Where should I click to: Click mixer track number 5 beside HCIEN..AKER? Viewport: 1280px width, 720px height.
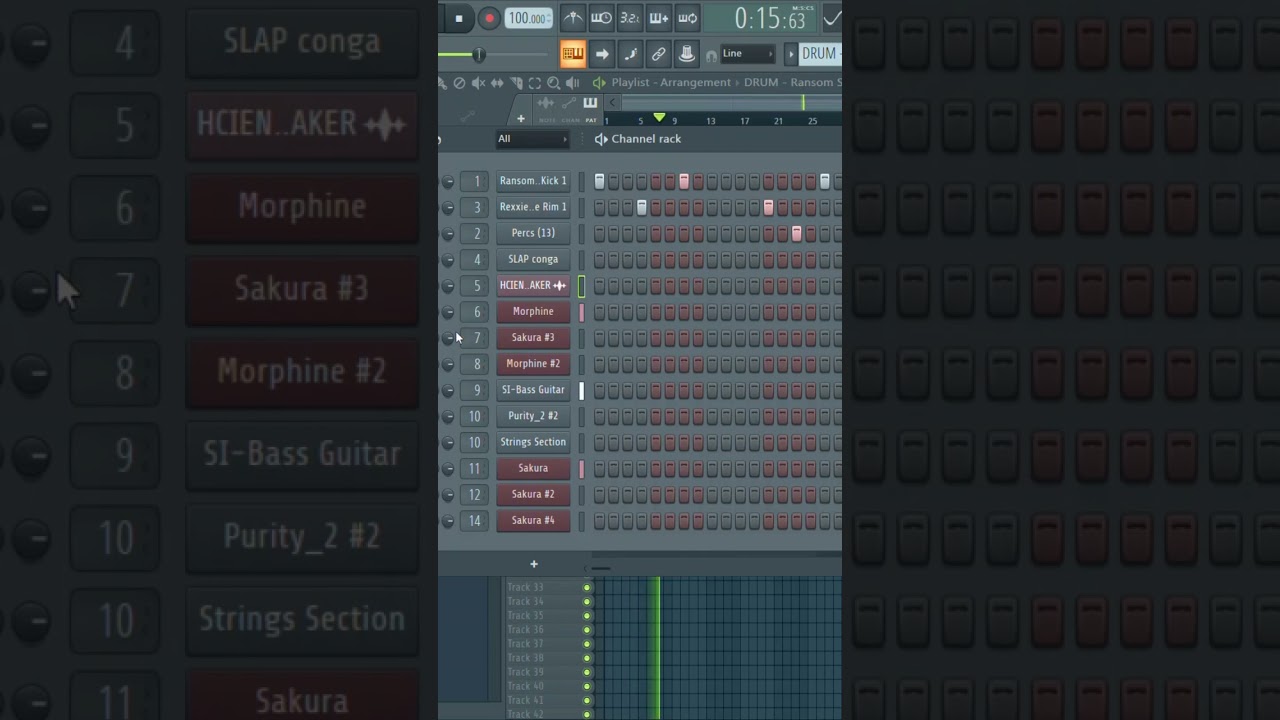coord(477,286)
